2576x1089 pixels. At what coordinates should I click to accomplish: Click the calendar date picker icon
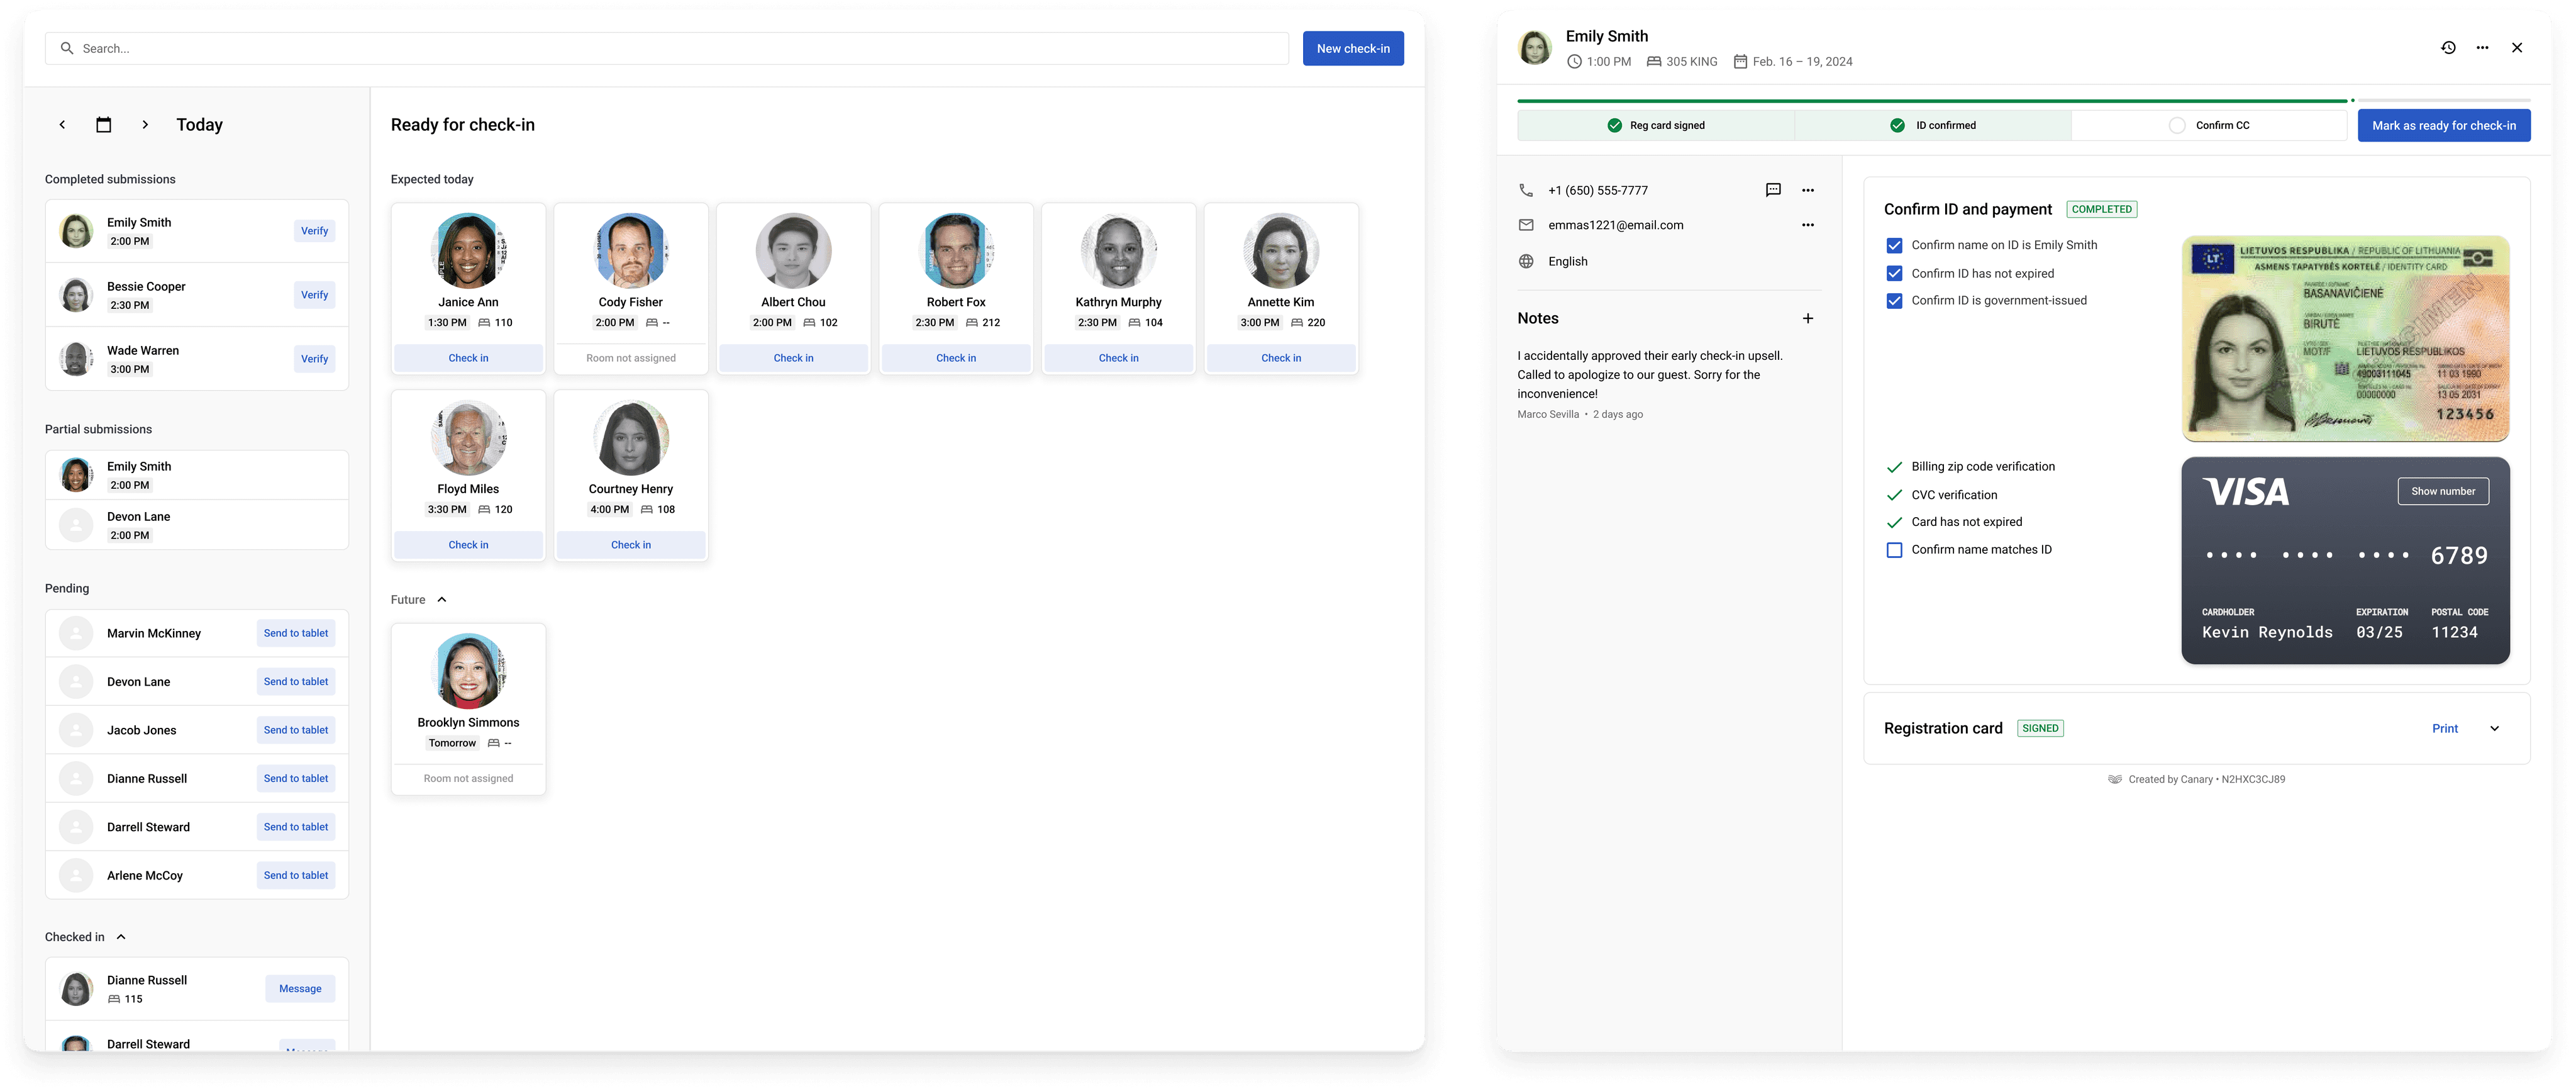pyautogui.click(x=104, y=125)
